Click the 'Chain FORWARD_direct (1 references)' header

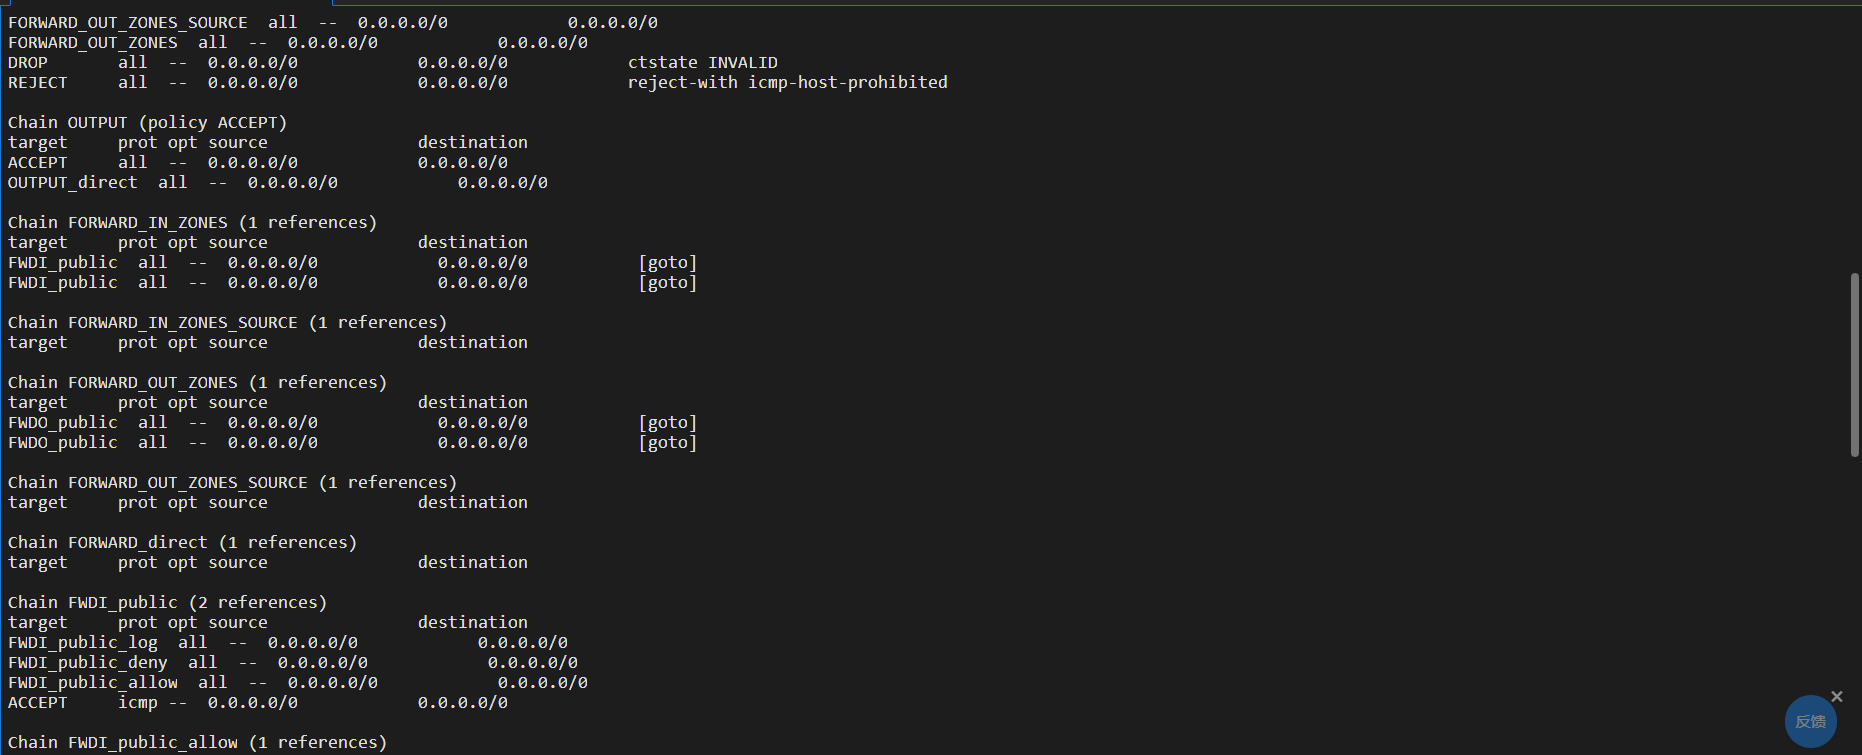(182, 542)
